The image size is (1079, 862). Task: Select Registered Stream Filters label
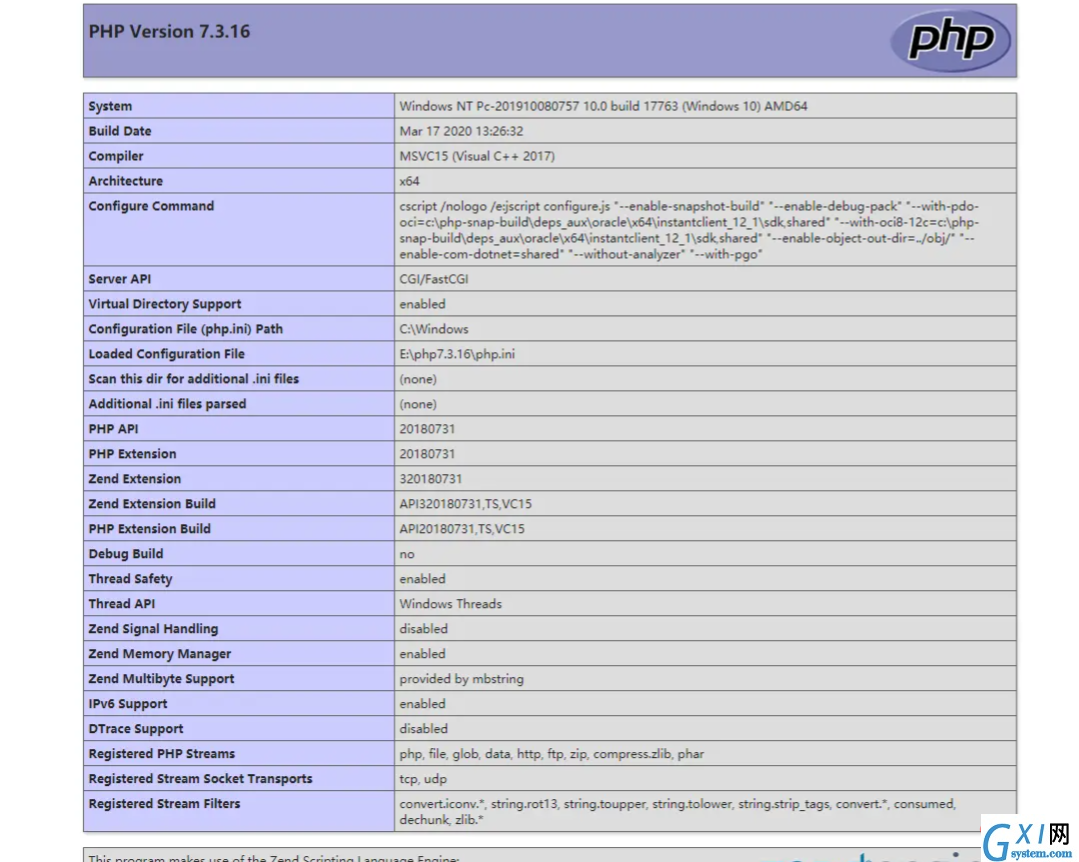(x=164, y=804)
